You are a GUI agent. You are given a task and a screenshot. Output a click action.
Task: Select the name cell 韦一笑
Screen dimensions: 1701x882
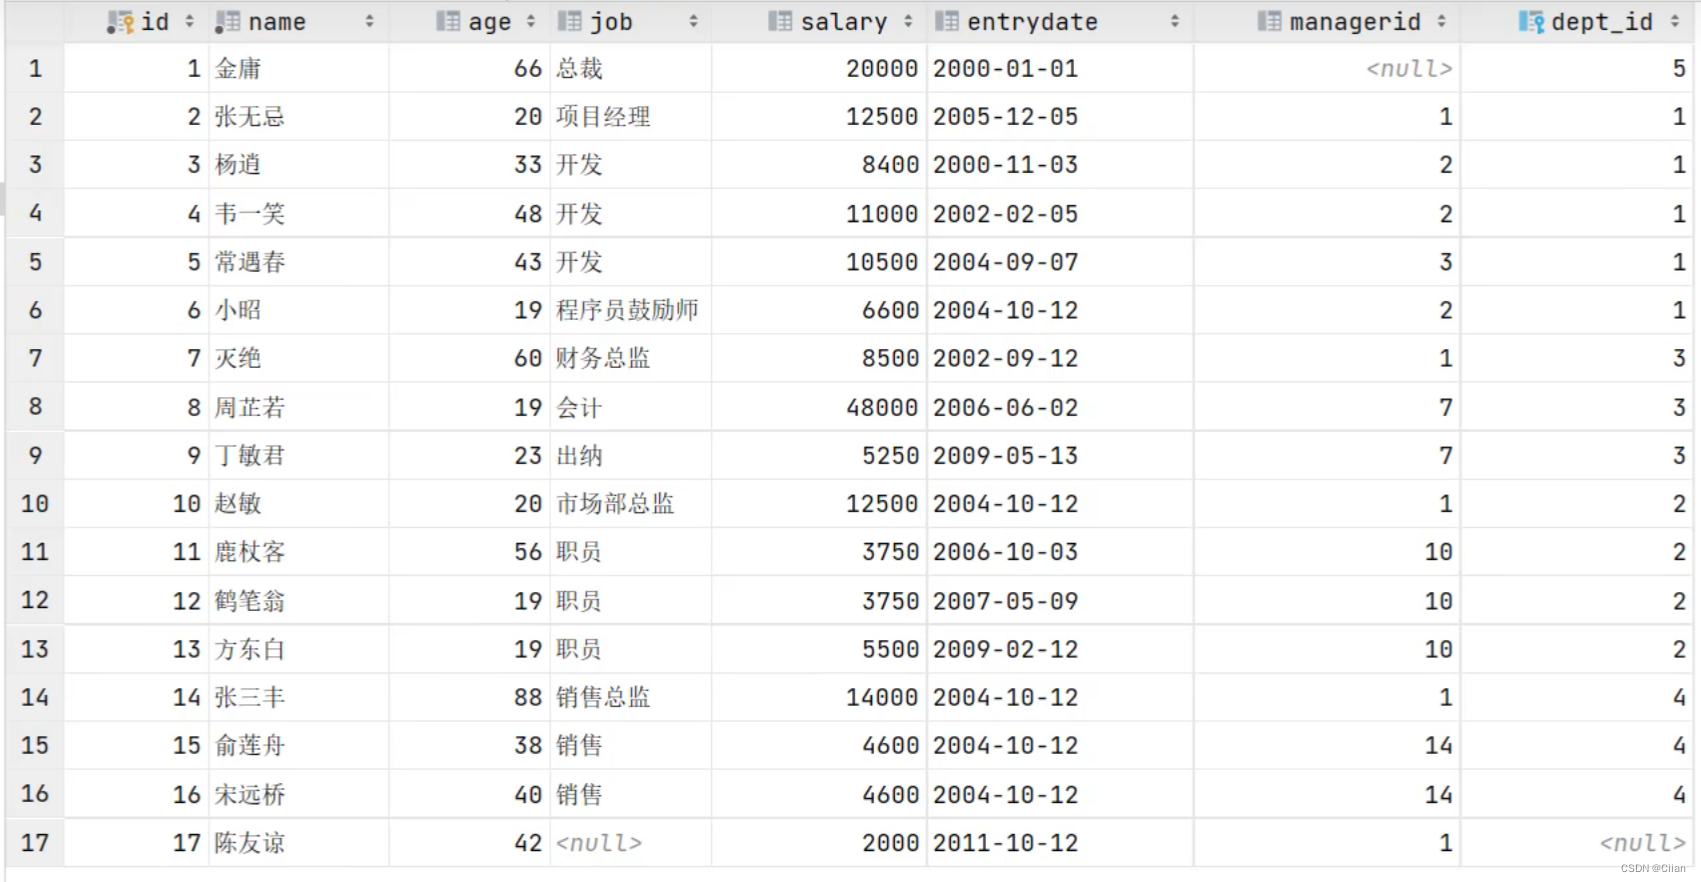pos(298,214)
